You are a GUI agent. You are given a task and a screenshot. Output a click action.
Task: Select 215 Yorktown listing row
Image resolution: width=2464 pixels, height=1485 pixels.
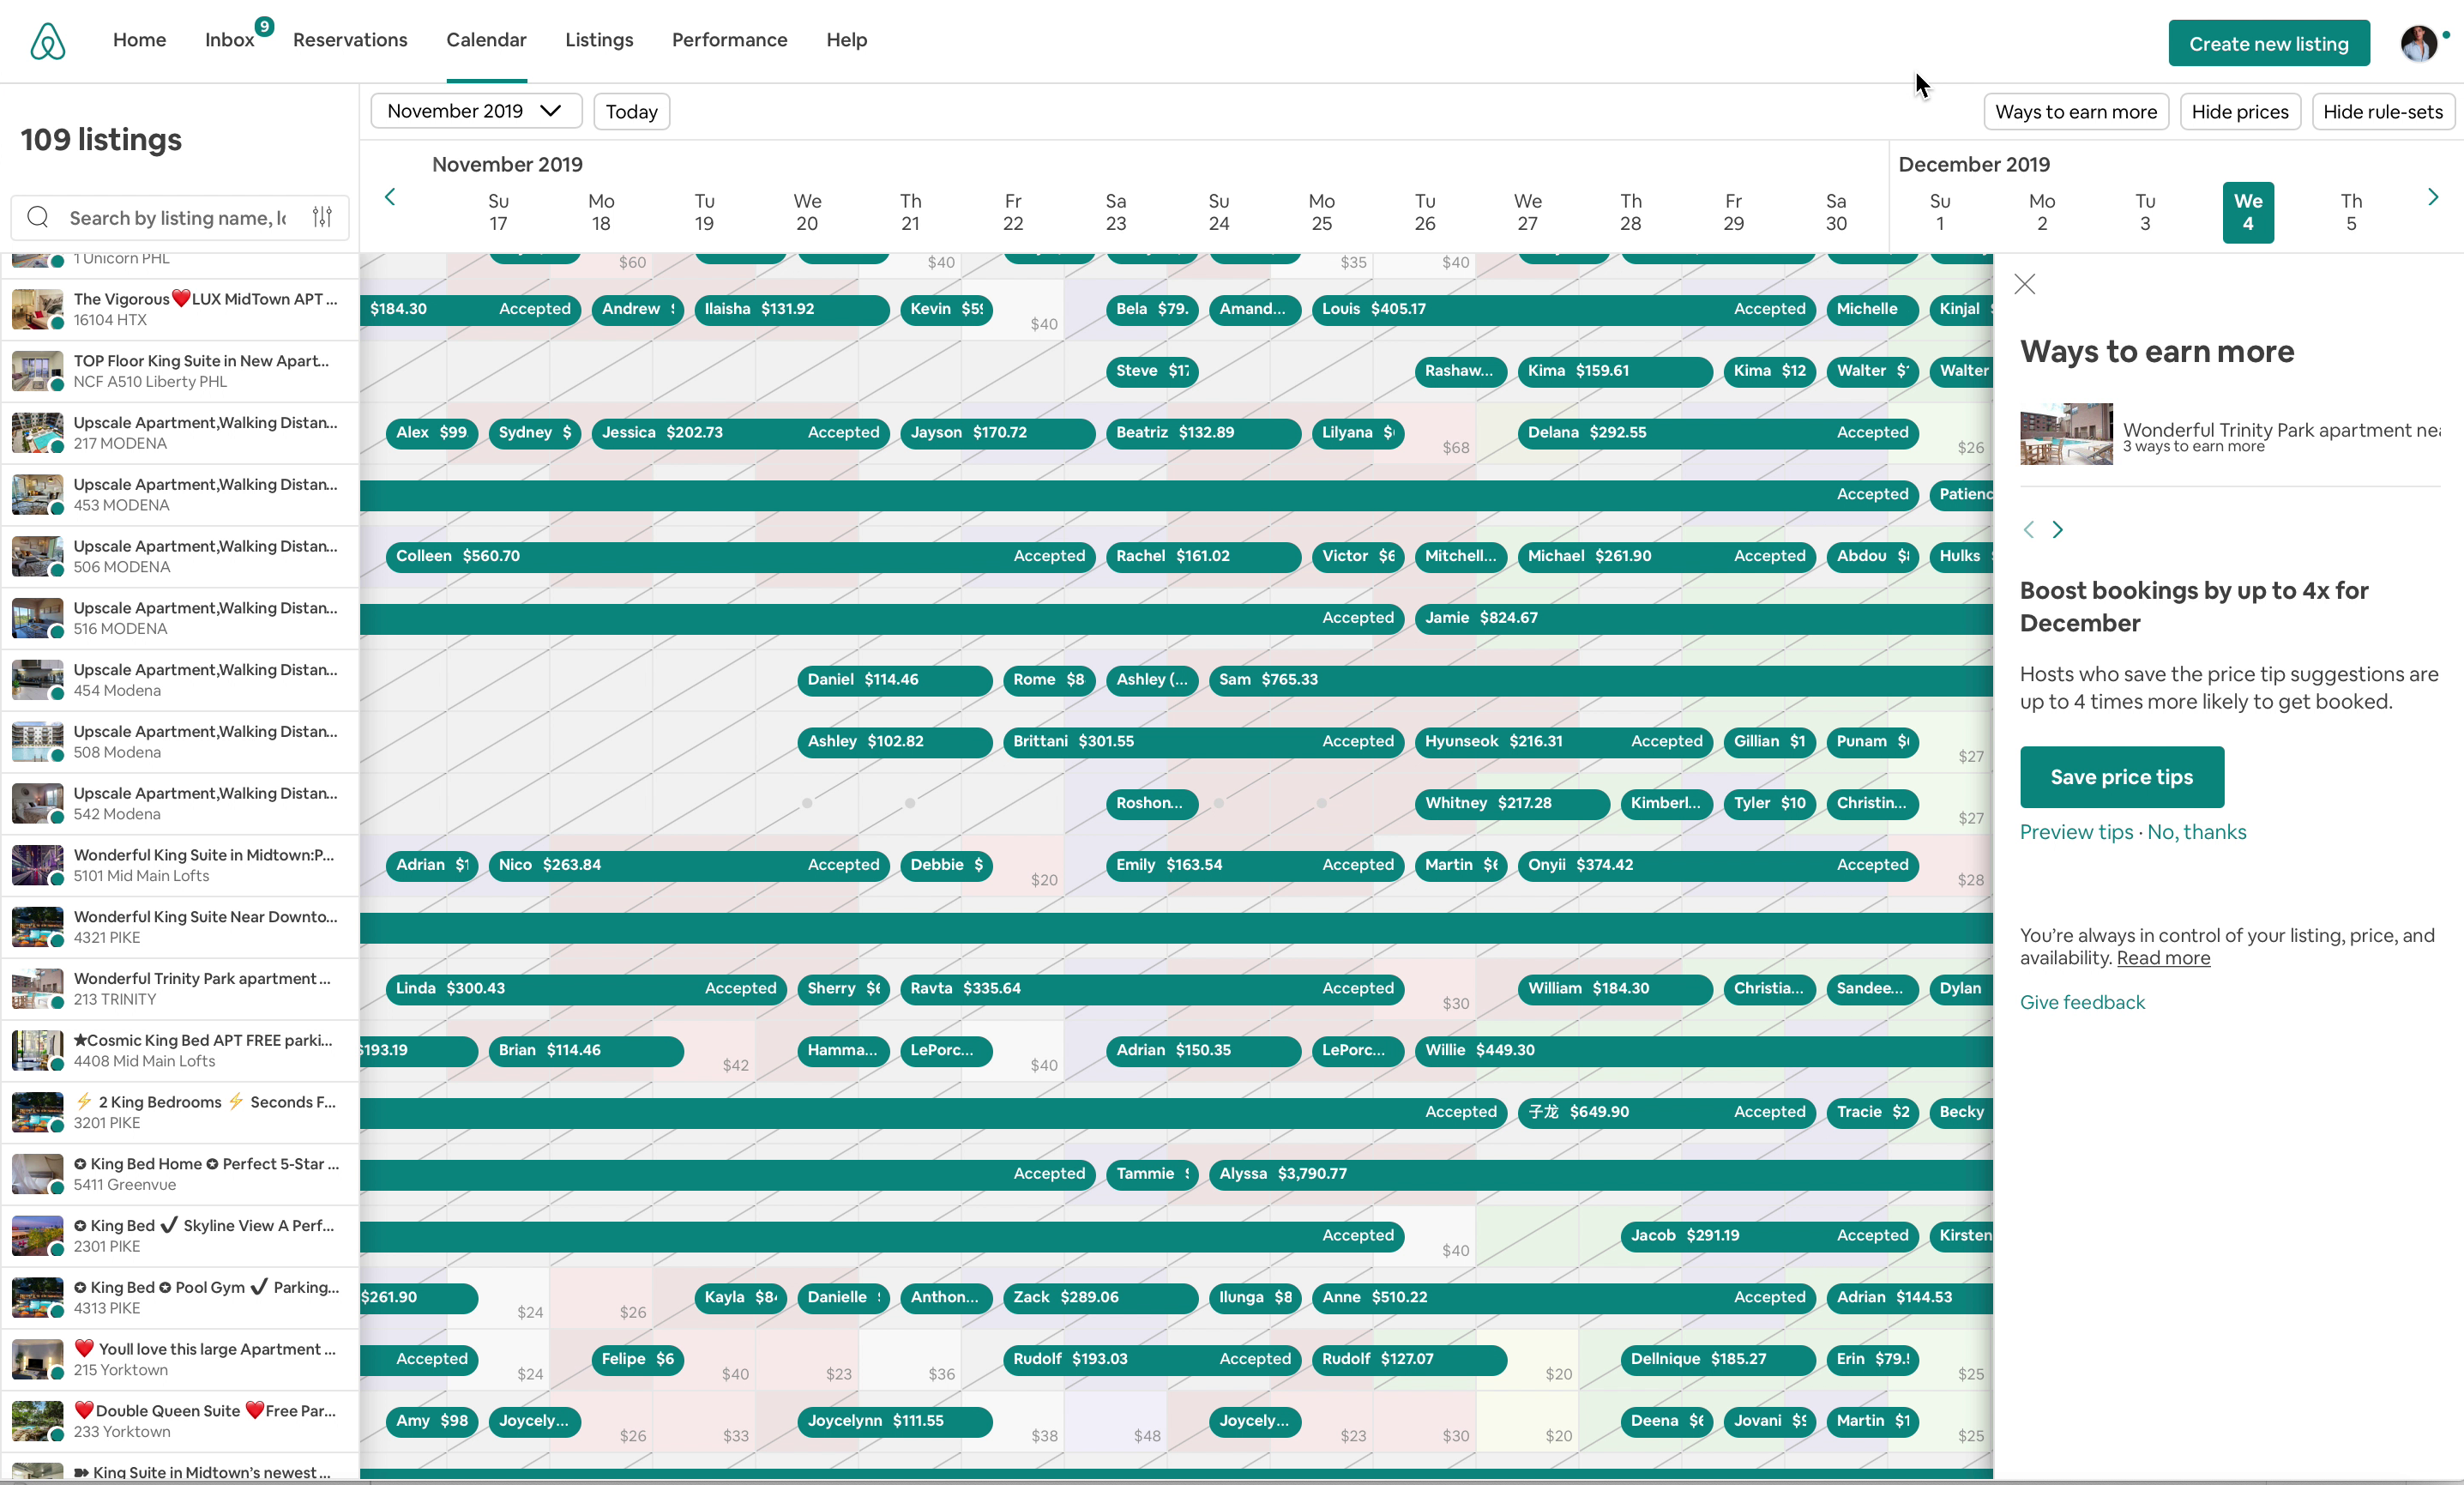180,1359
